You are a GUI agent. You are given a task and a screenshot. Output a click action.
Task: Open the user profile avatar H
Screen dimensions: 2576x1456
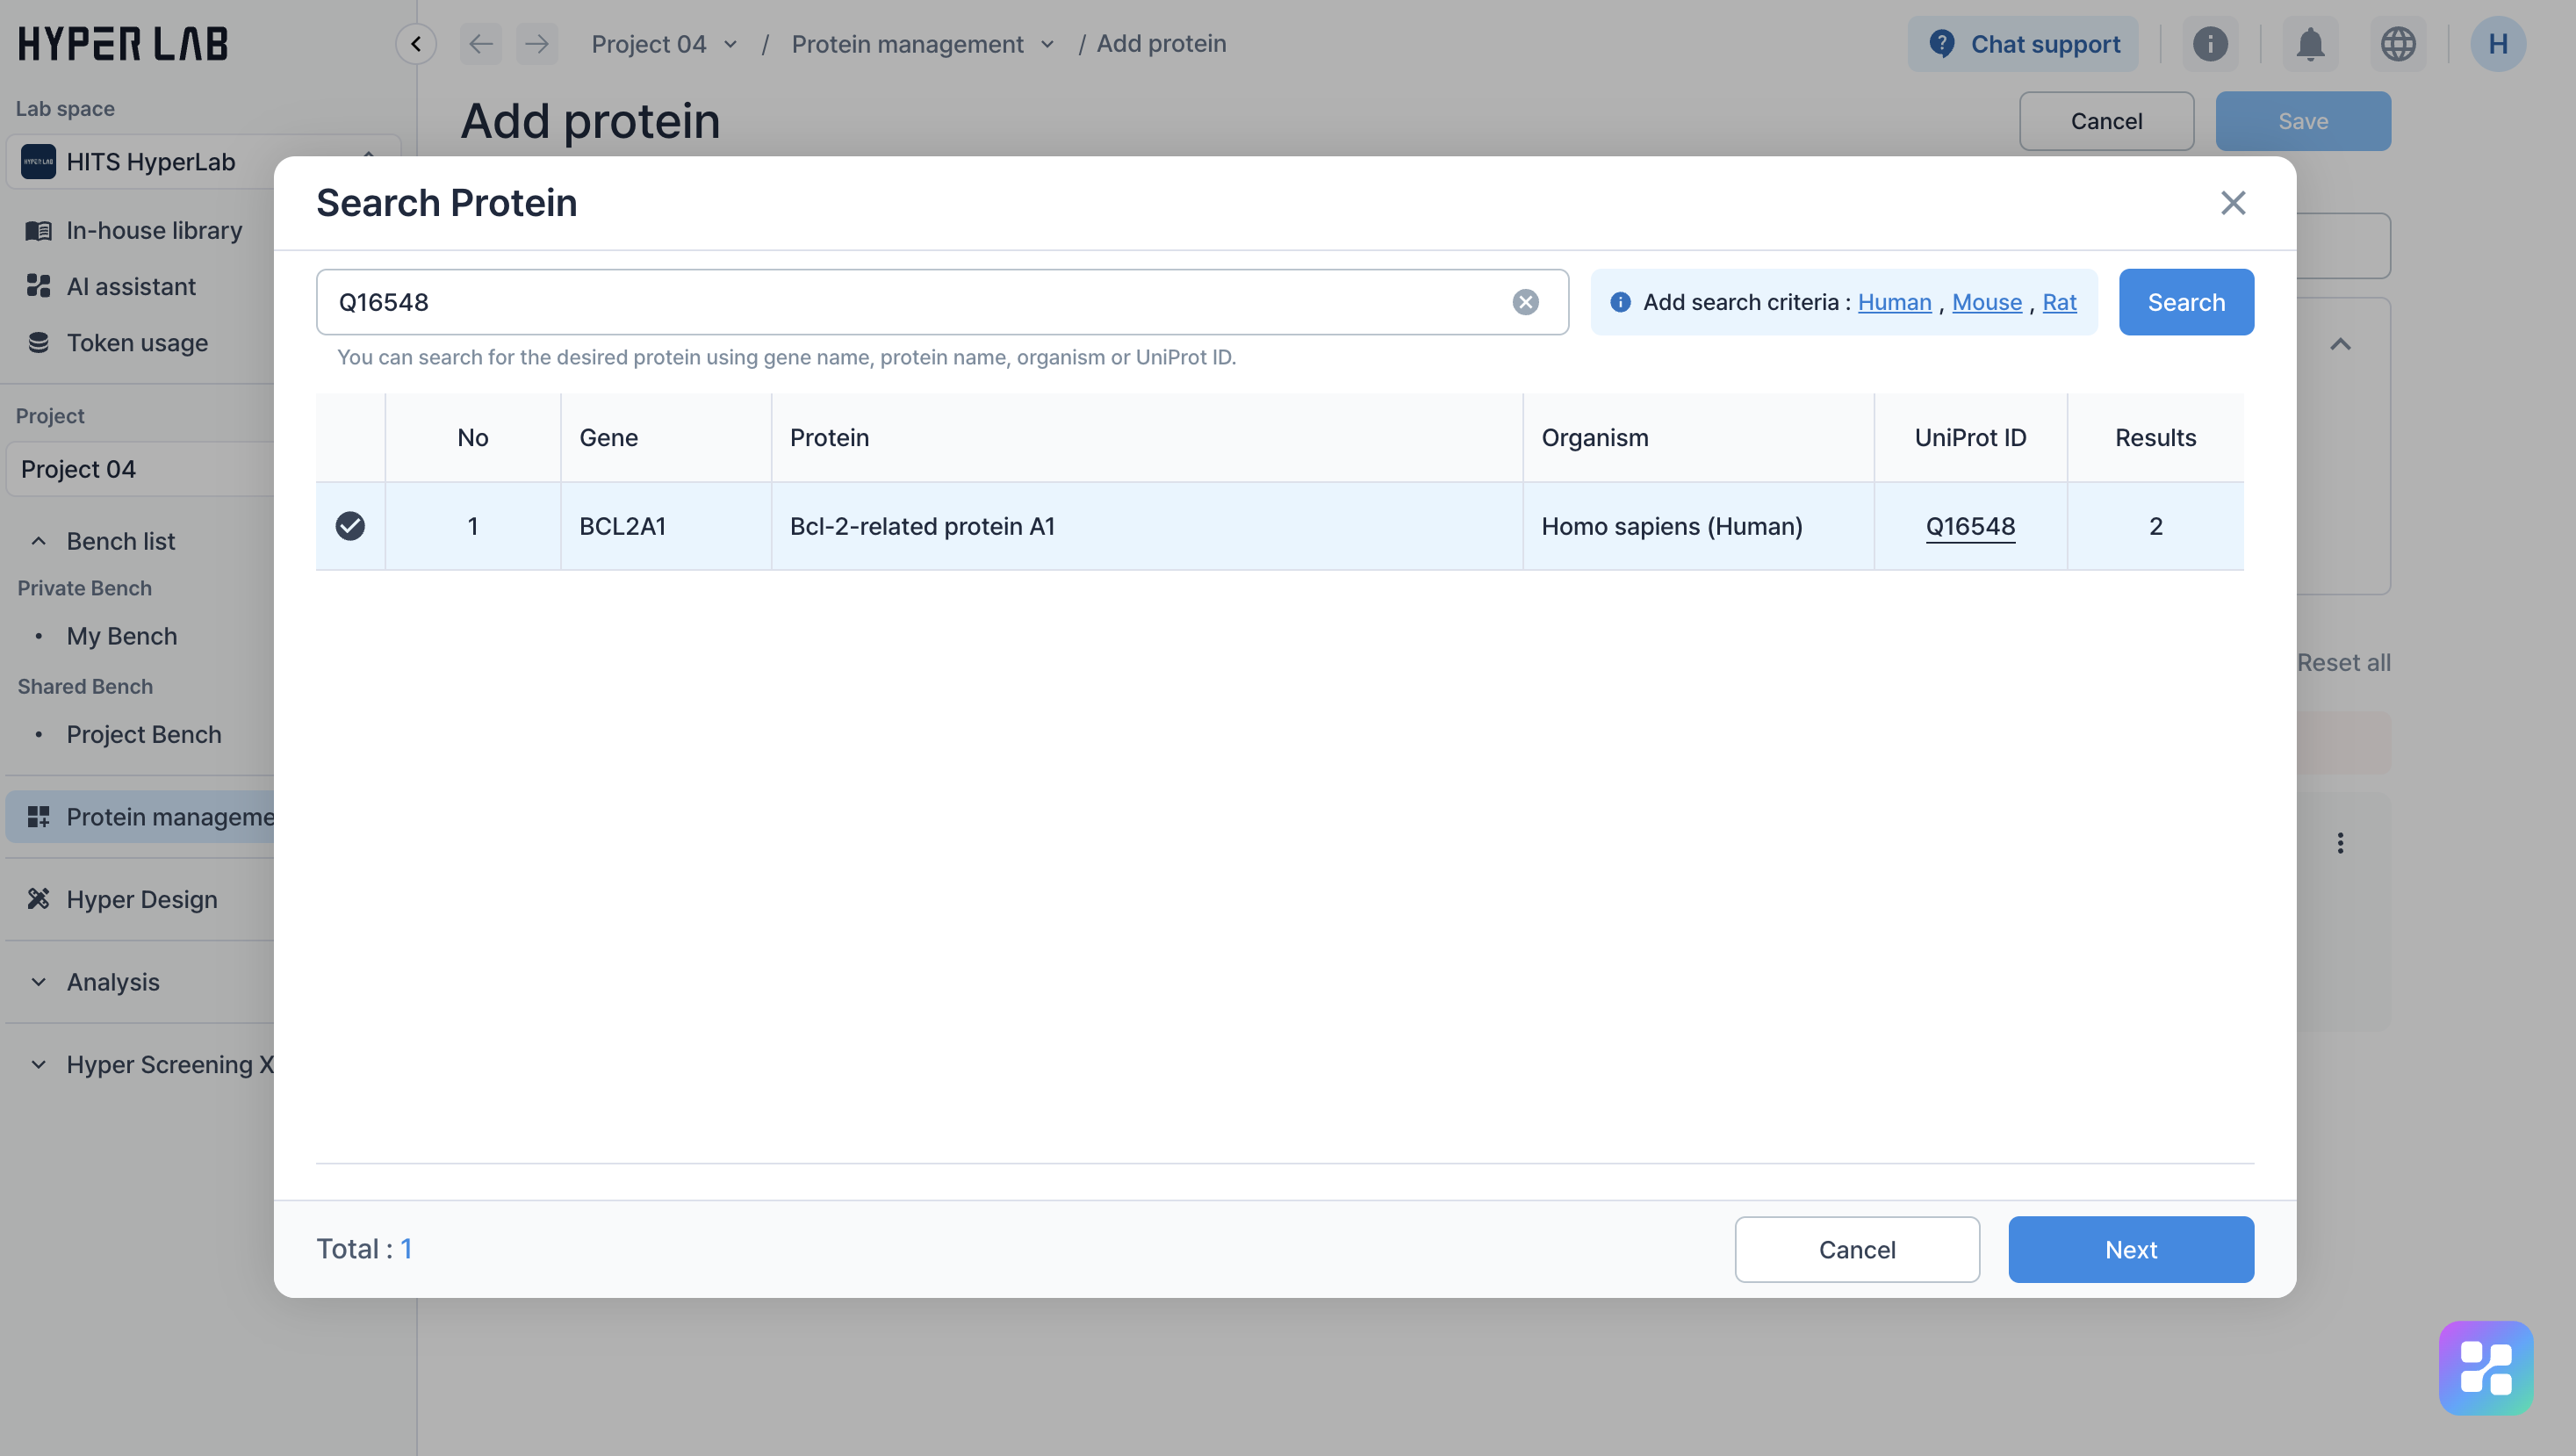(2497, 44)
